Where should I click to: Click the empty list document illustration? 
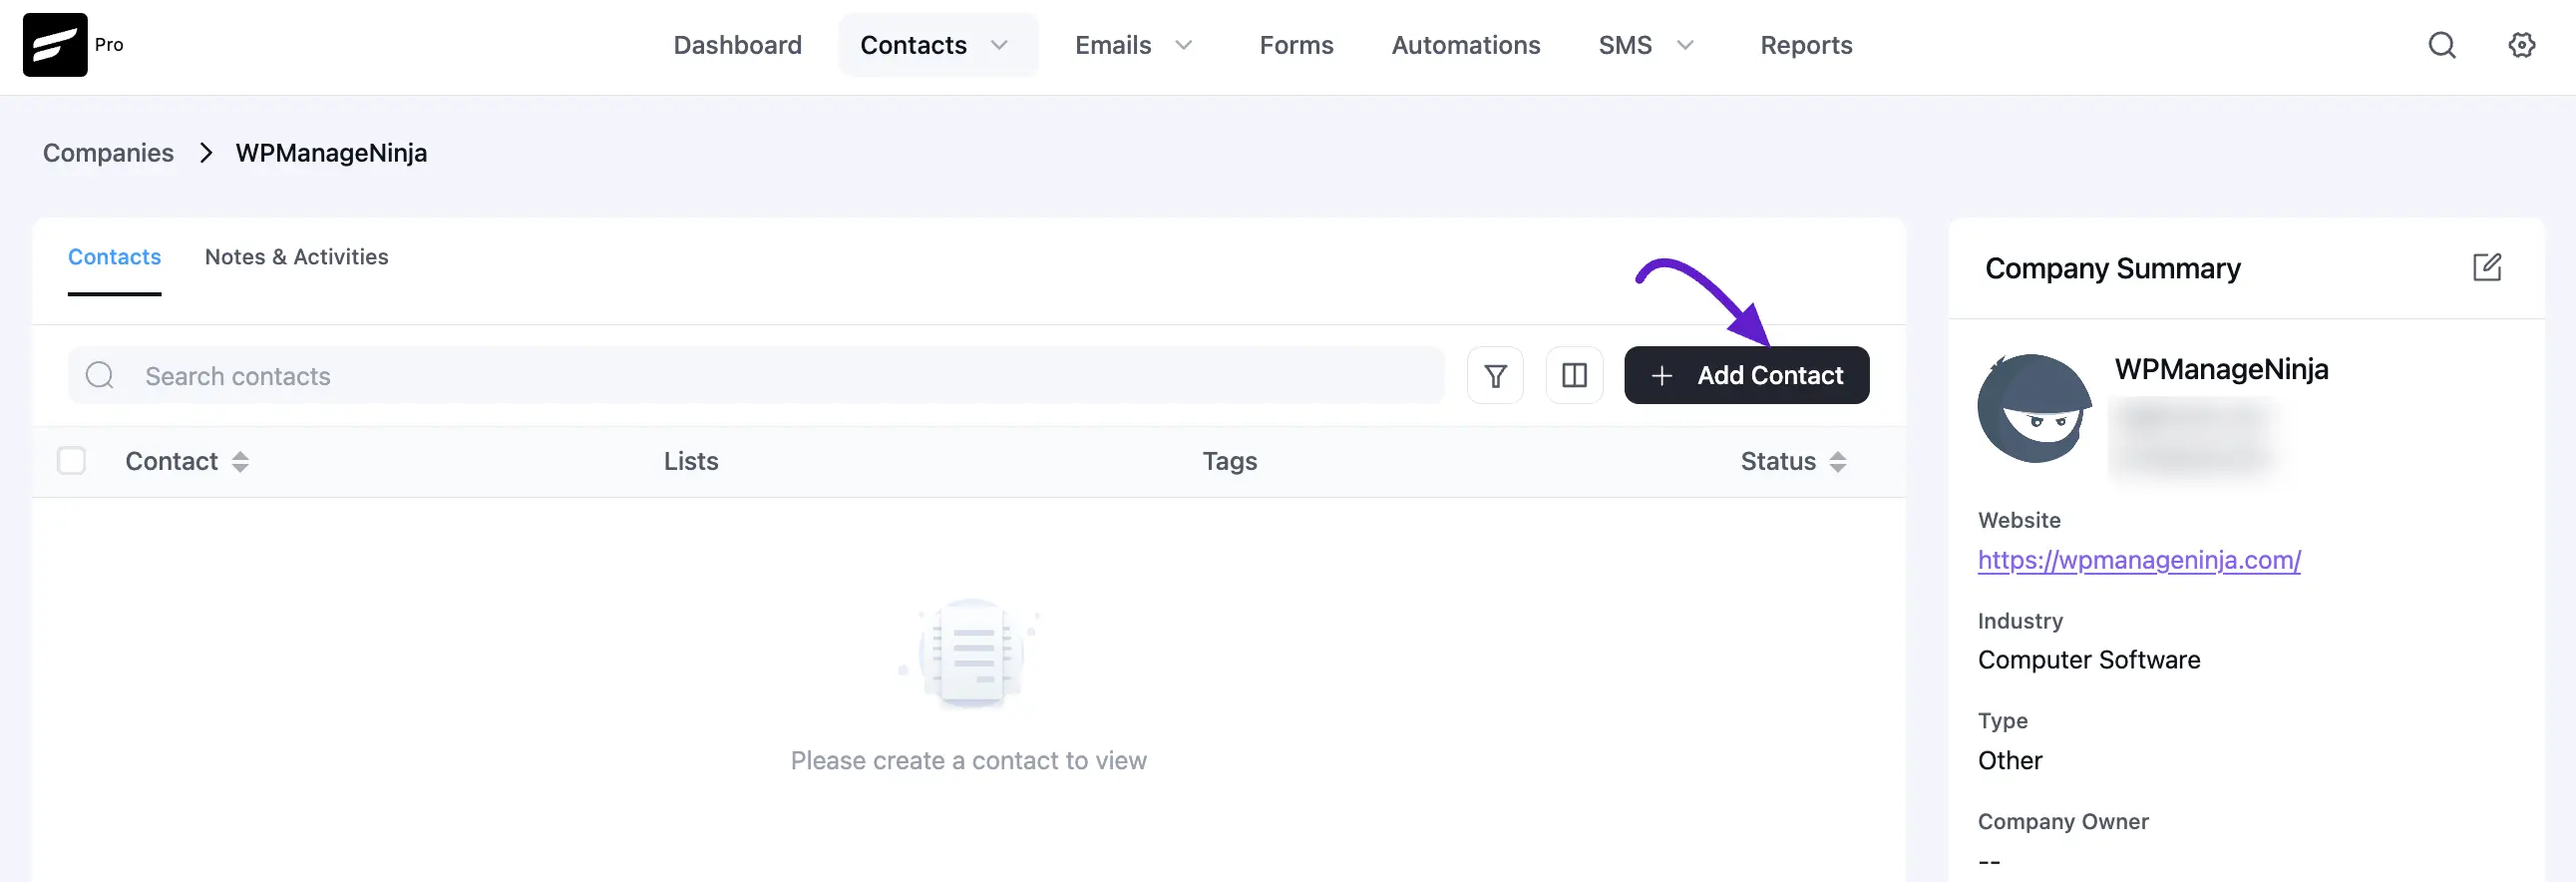tap(969, 653)
